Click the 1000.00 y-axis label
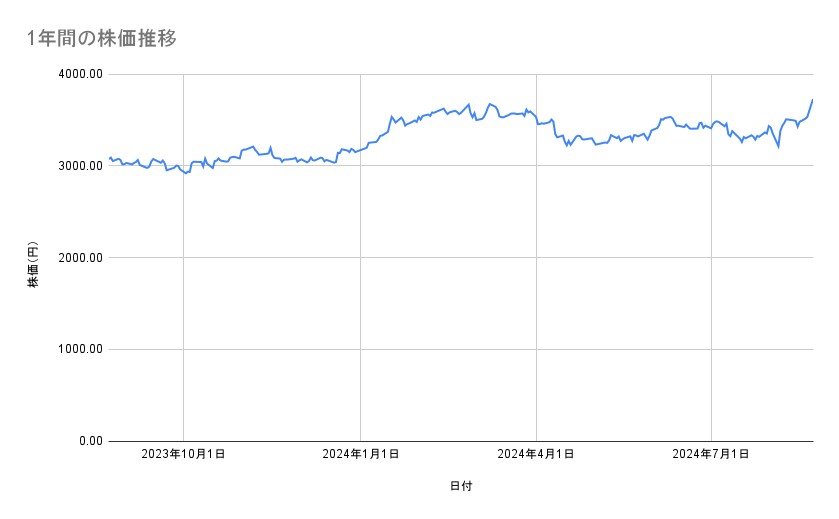839x519 pixels. pos(78,349)
